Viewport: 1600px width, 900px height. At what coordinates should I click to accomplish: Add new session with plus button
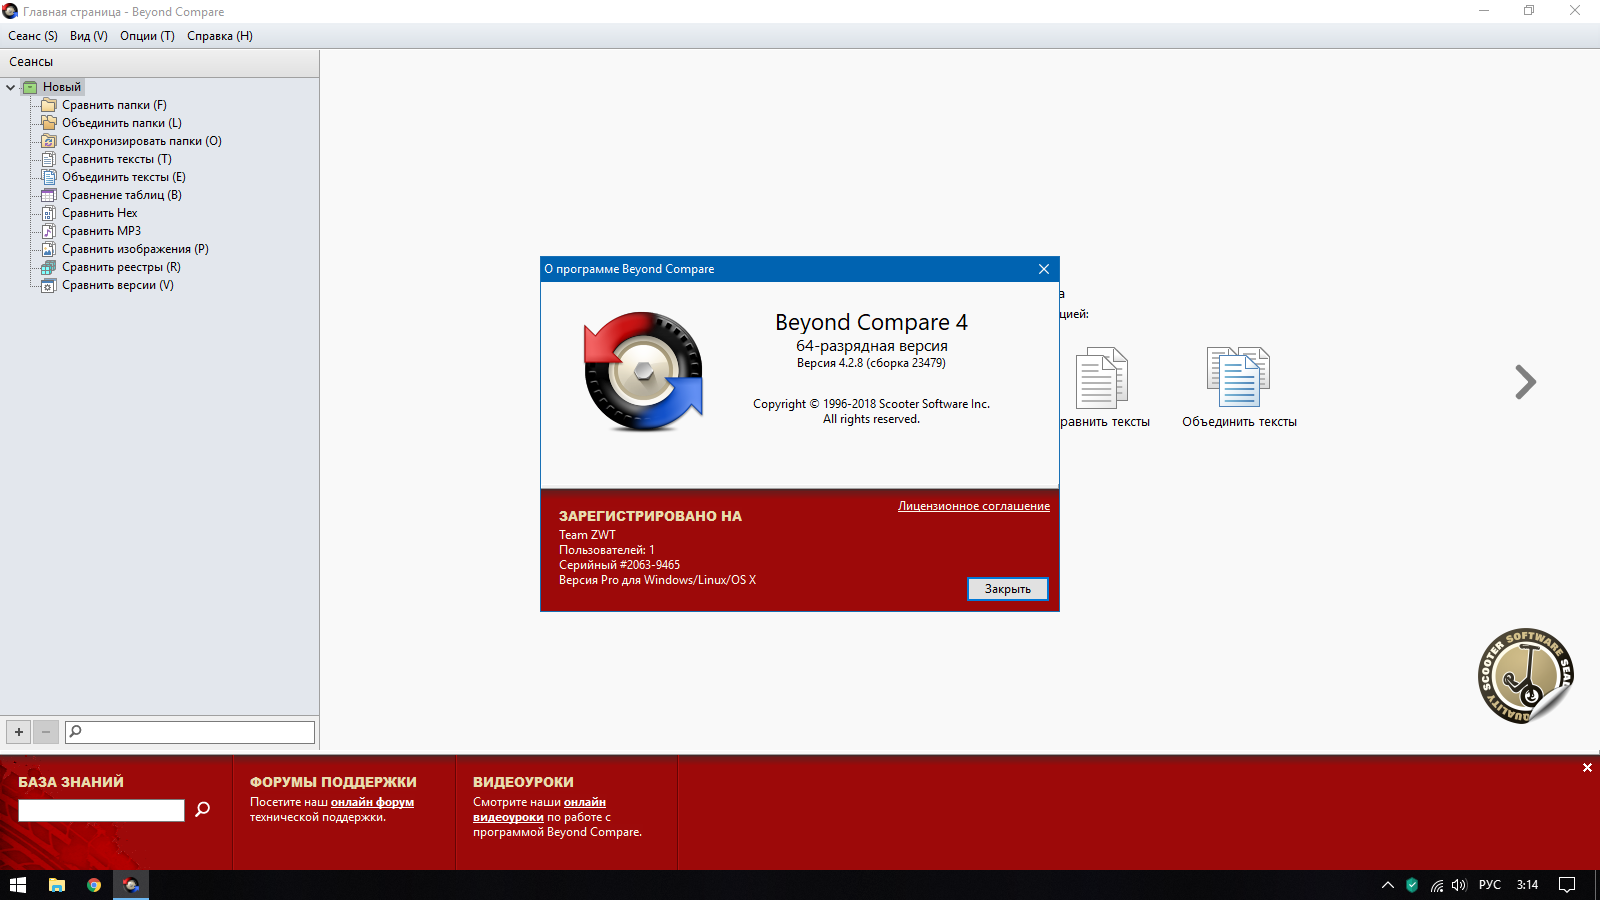[x=19, y=732]
